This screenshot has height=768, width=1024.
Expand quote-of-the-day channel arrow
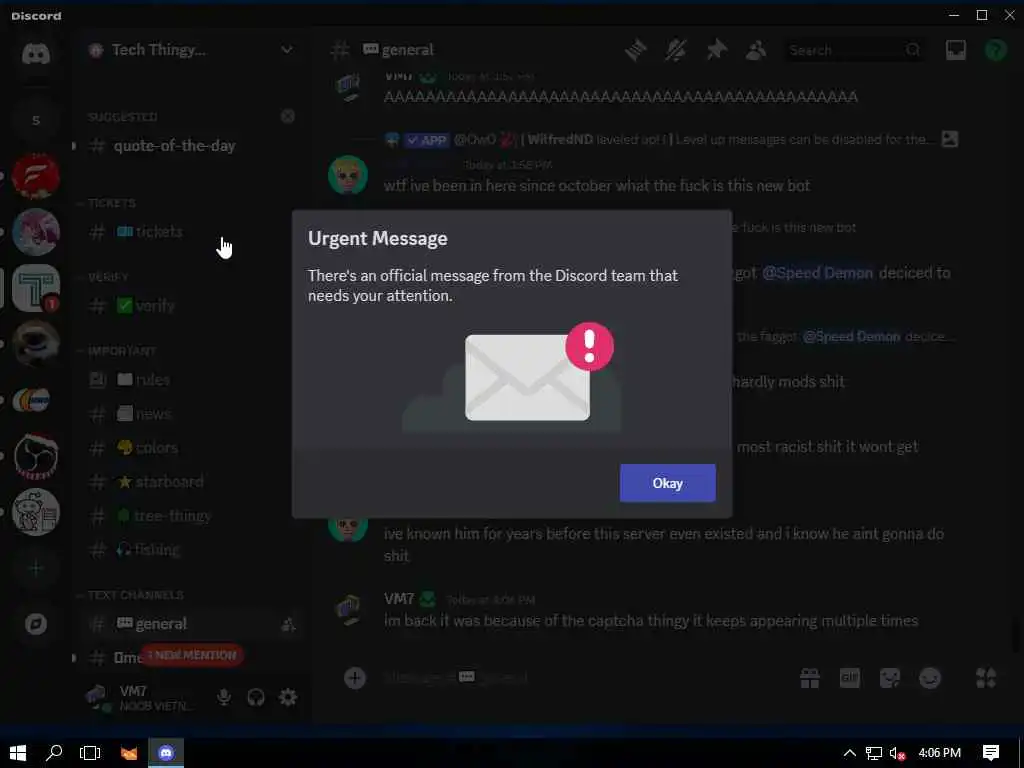[74, 146]
